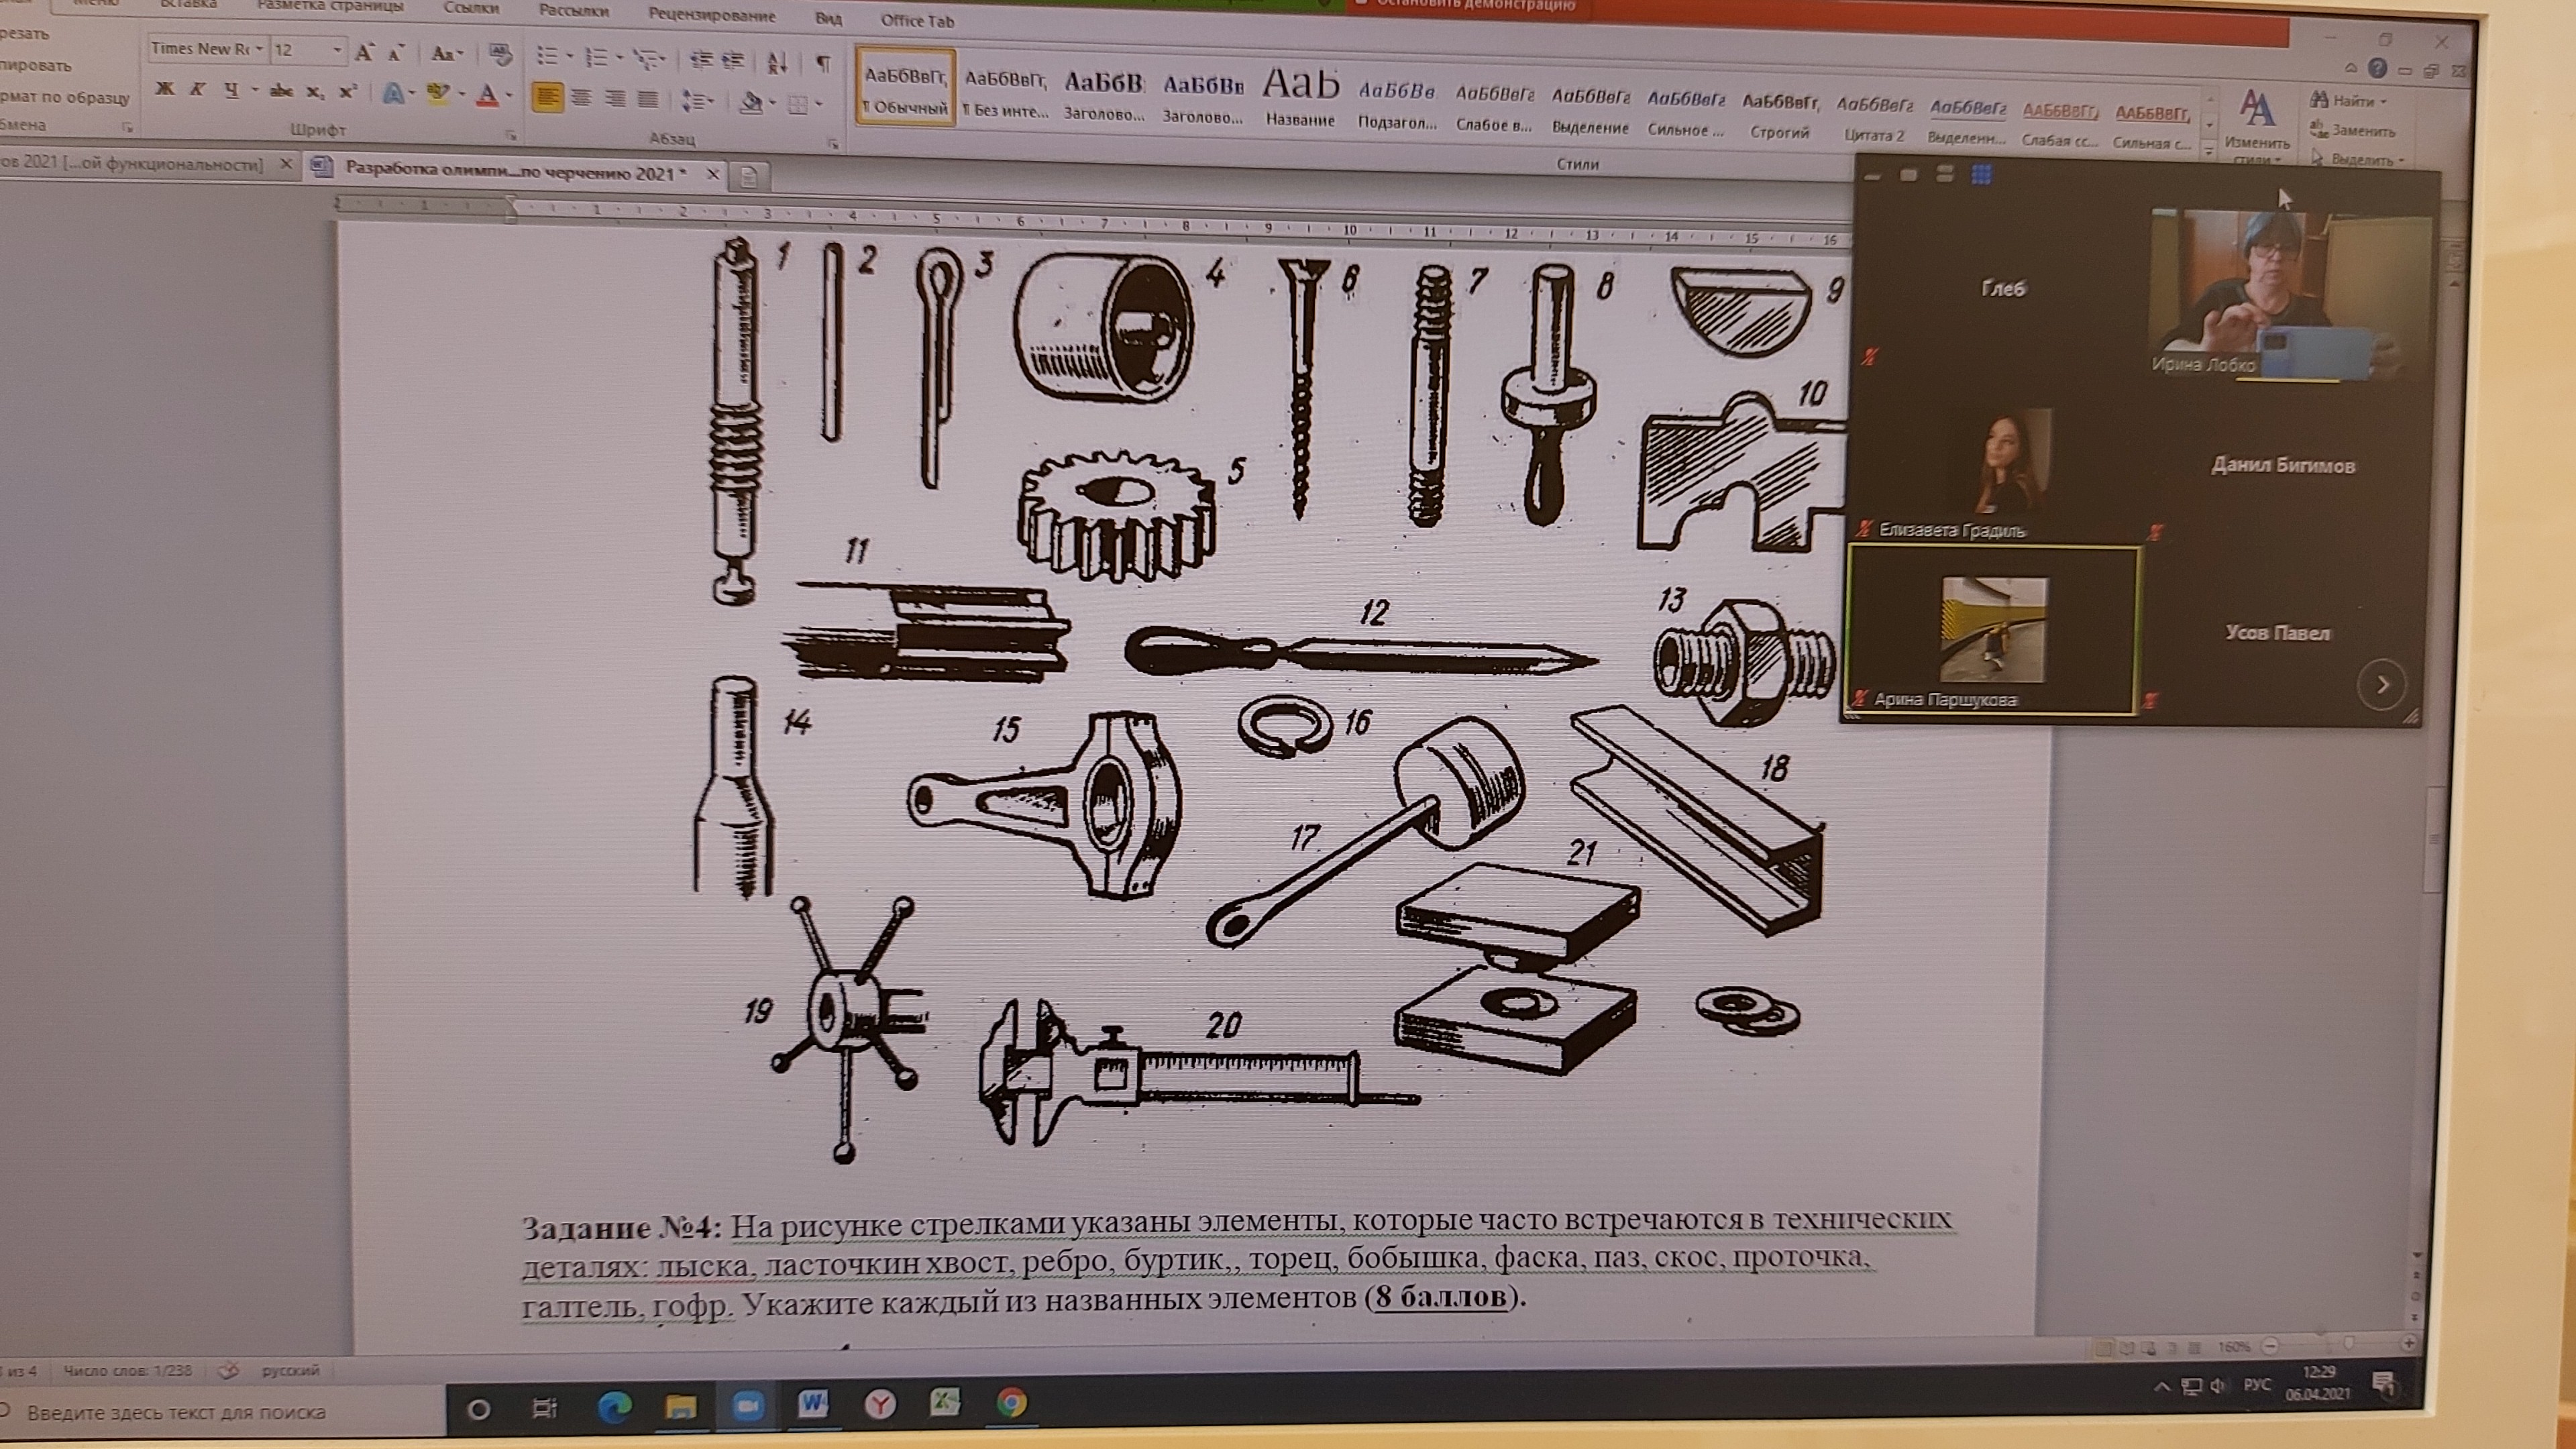This screenshot has width=2576, height=1449.
Task: Open Вид ribbon tab
Action: click(x=828, y=18)
